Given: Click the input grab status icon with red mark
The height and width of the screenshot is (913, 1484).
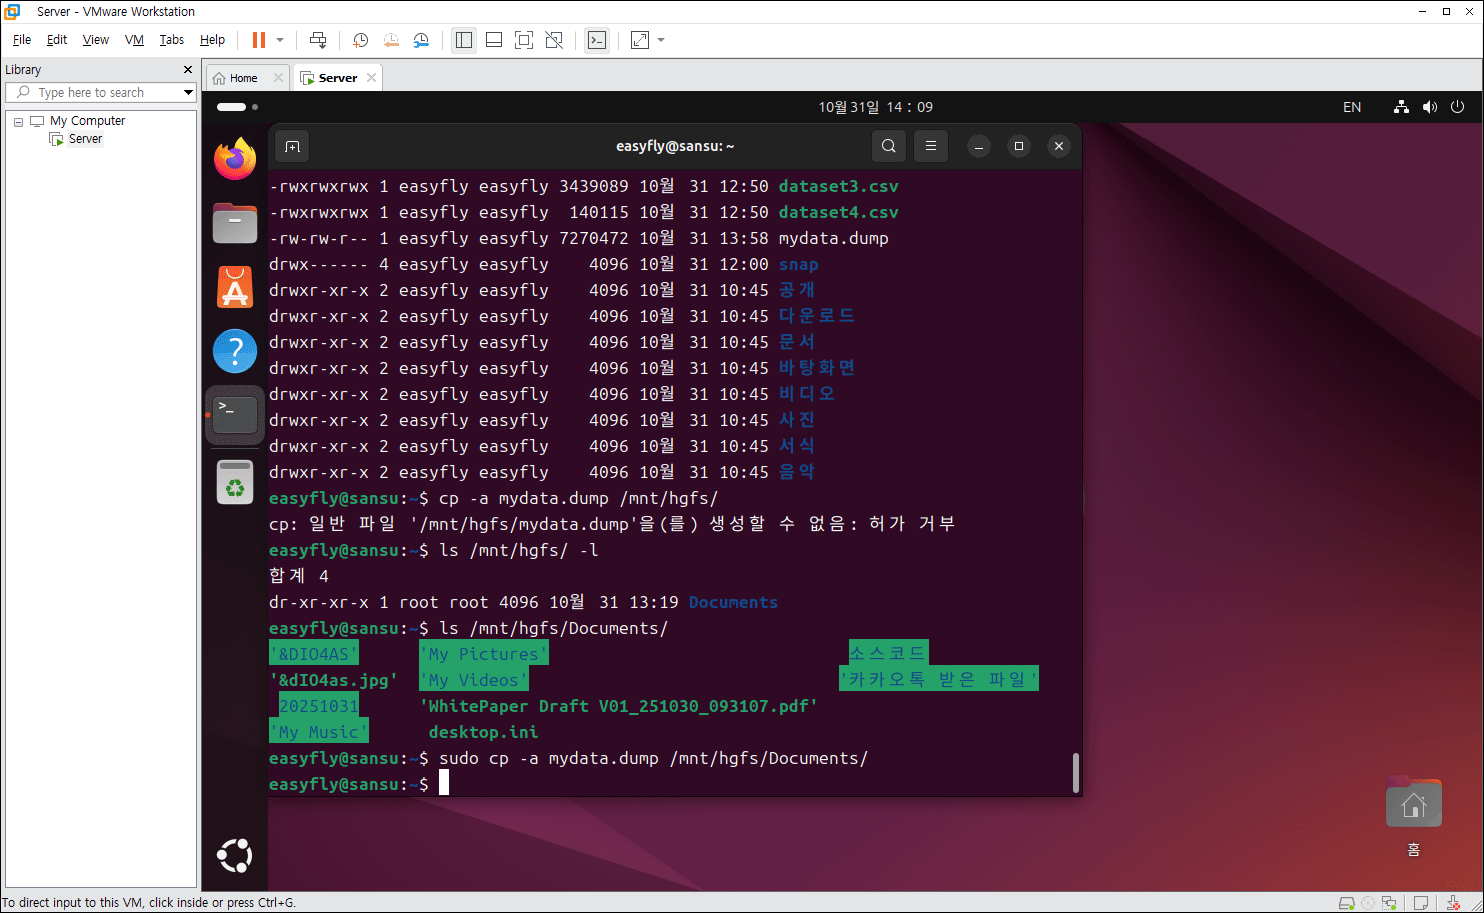Looking at the screenshot, I should pyautogui.click(x=1454, y=903).
